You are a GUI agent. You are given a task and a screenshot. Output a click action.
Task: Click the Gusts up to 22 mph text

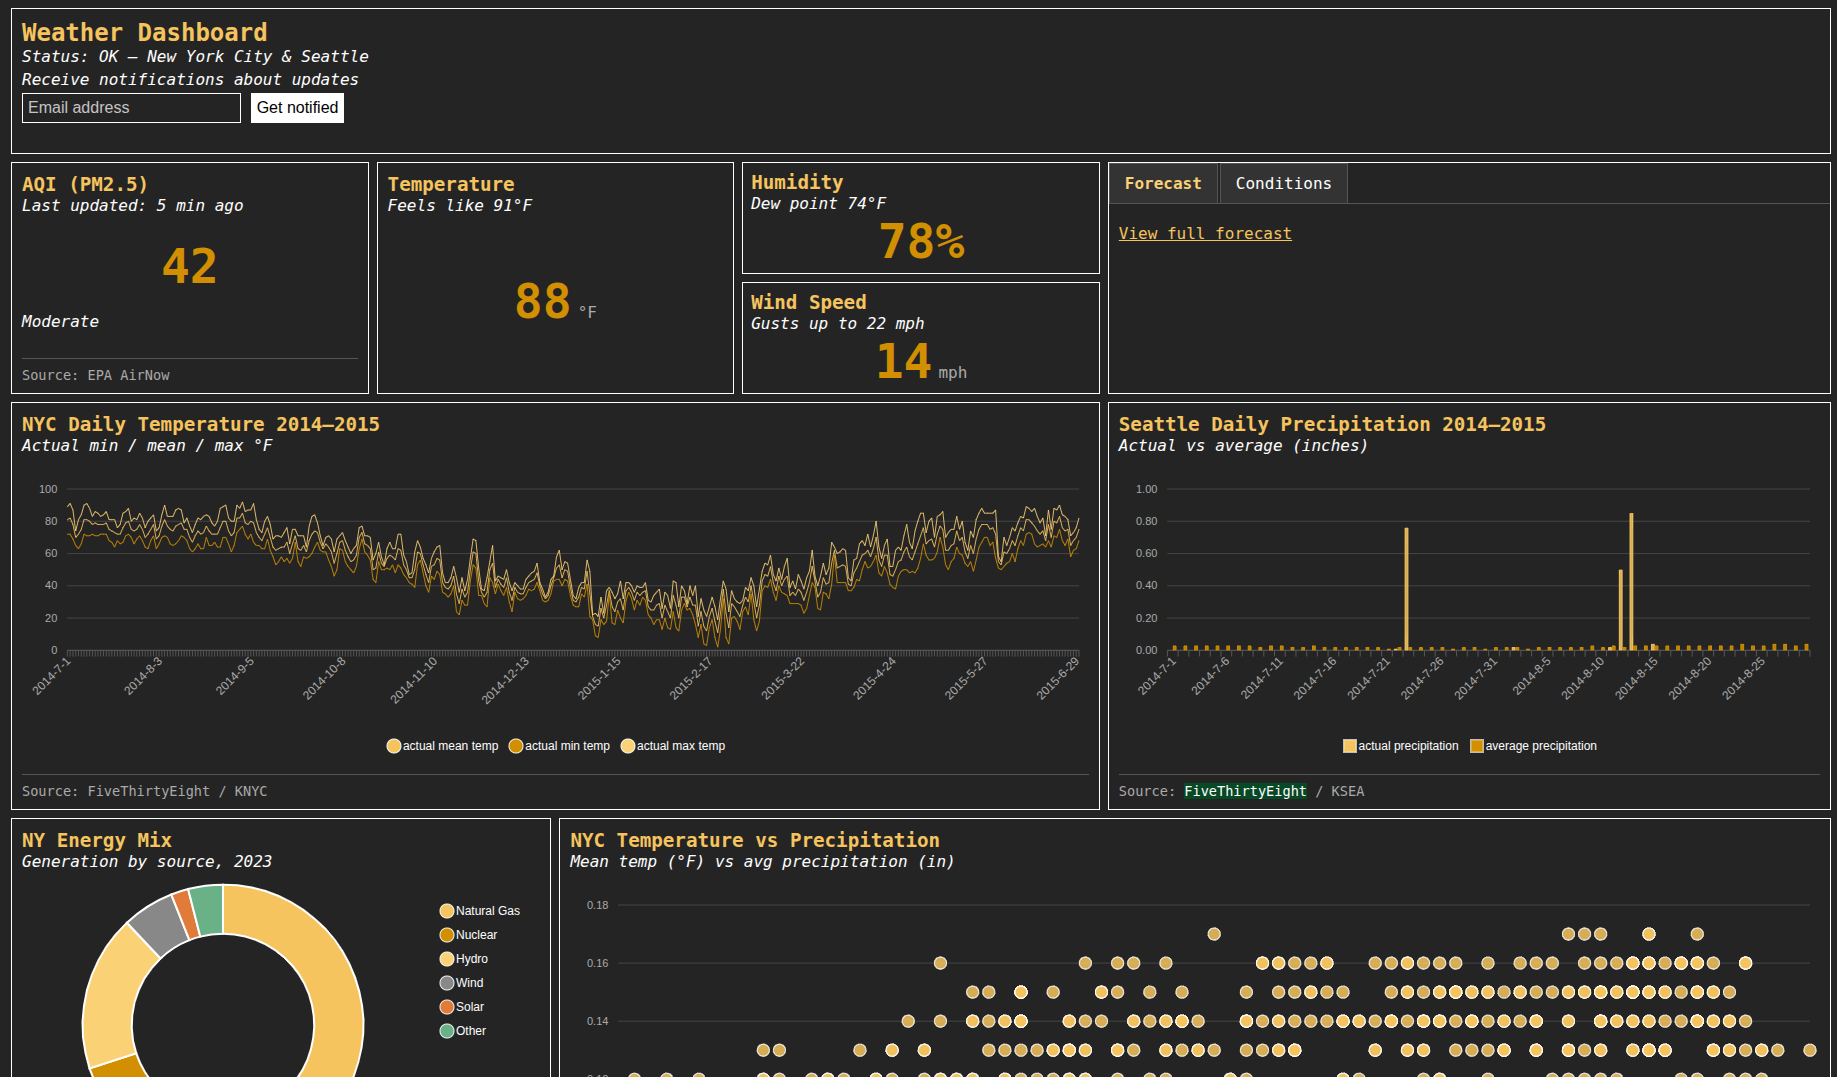(837, 323)
